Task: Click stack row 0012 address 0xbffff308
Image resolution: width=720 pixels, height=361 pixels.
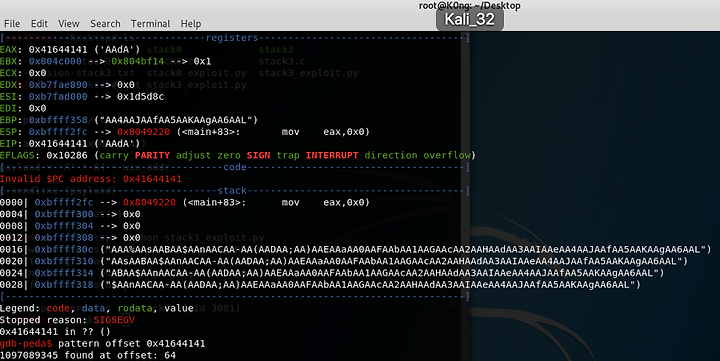Action: click(x=64, y=238)
